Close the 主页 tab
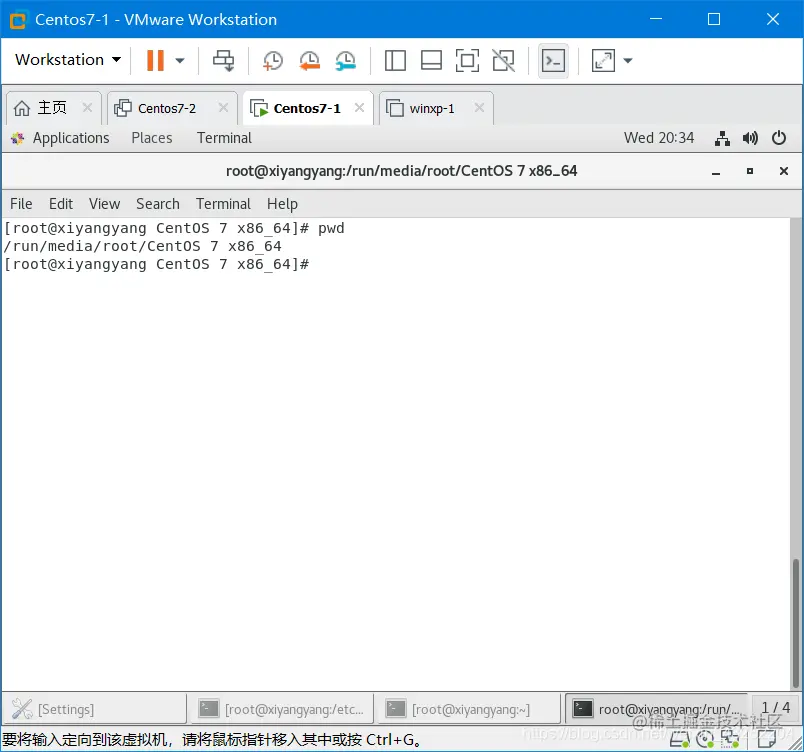The width and height of the screenshot is (804, 752). (87, 108)
